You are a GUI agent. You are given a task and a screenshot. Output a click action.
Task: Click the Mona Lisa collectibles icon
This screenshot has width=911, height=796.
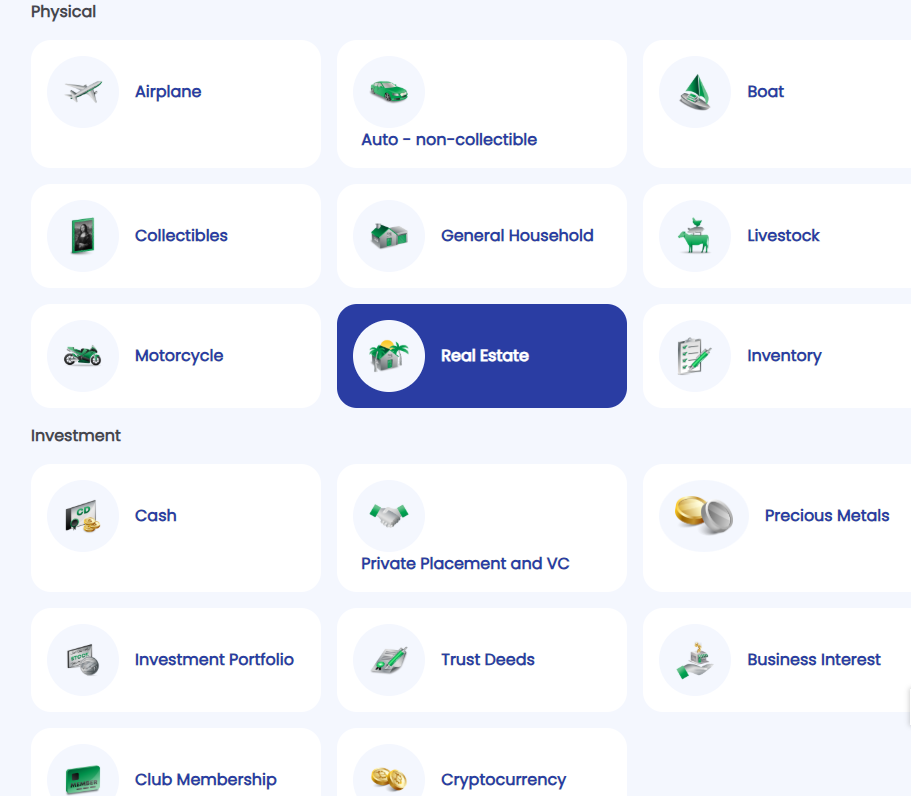(83, 236)
